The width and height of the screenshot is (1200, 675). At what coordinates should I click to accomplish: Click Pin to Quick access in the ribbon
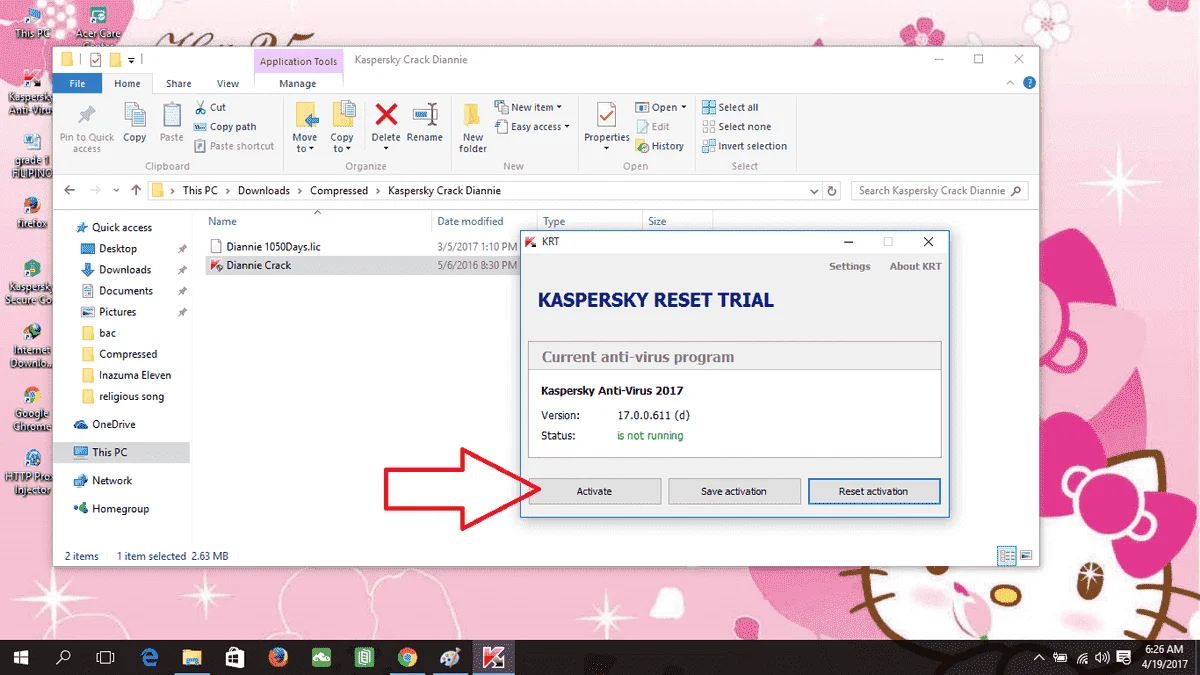tap(87, 128)
